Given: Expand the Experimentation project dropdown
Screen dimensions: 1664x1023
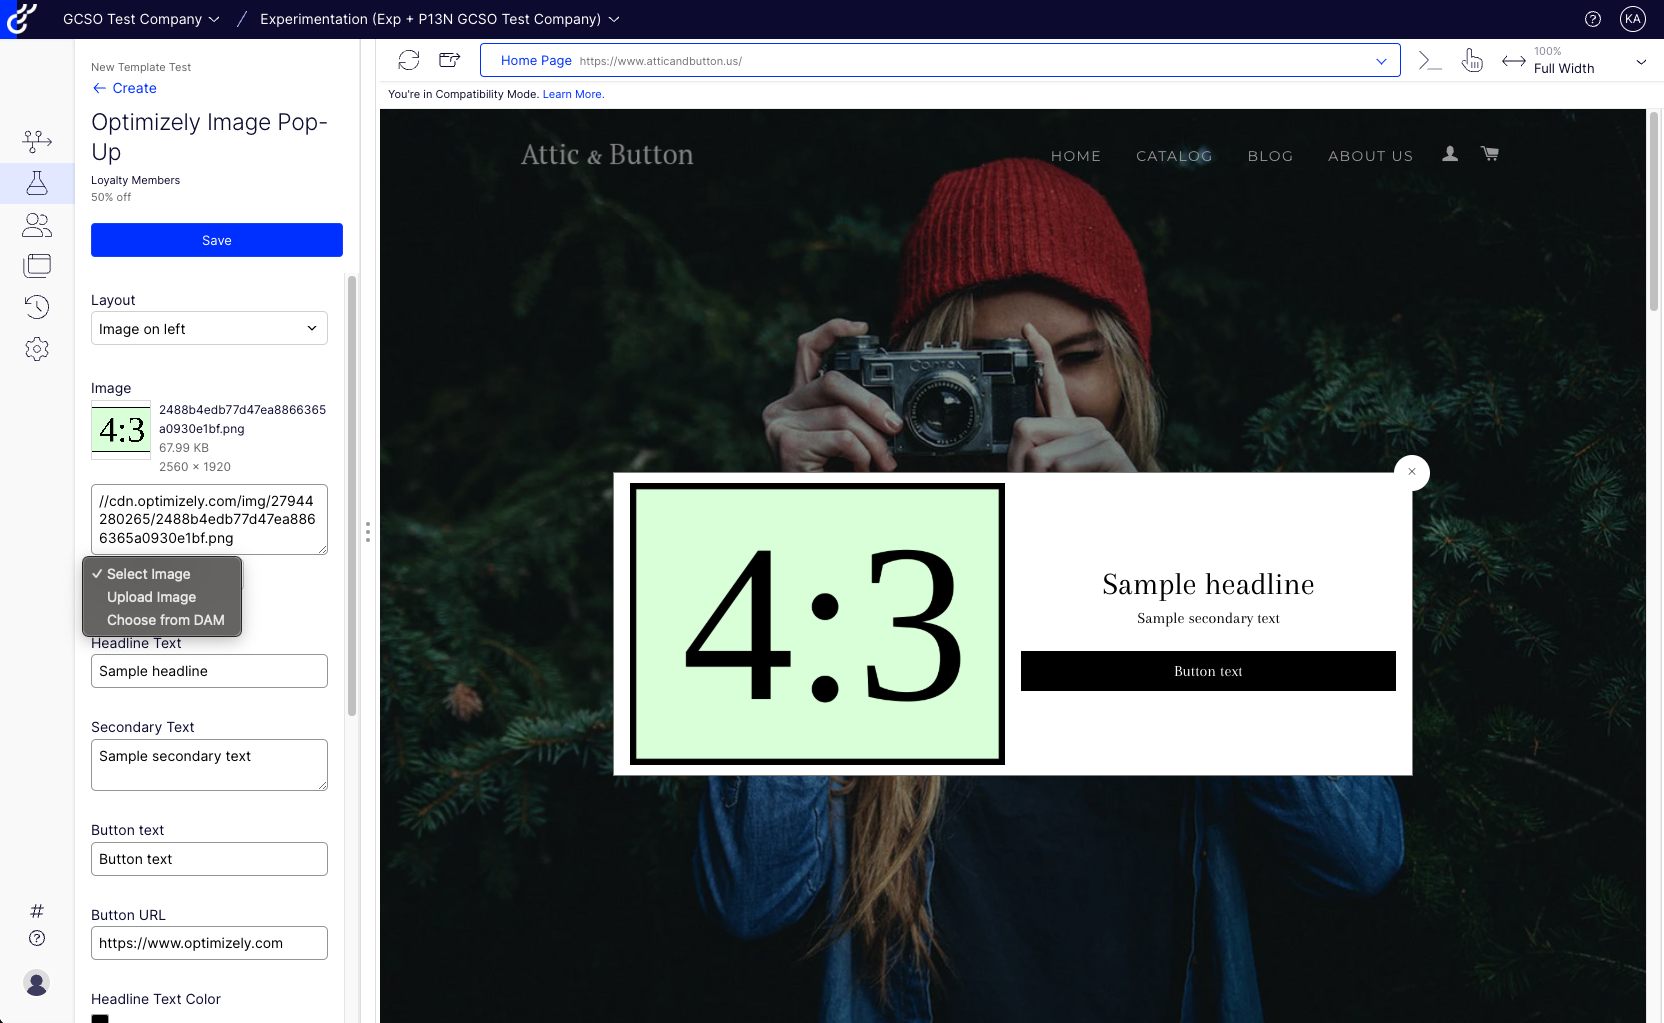Looking at the screenshot, I should tap(440, 19).
